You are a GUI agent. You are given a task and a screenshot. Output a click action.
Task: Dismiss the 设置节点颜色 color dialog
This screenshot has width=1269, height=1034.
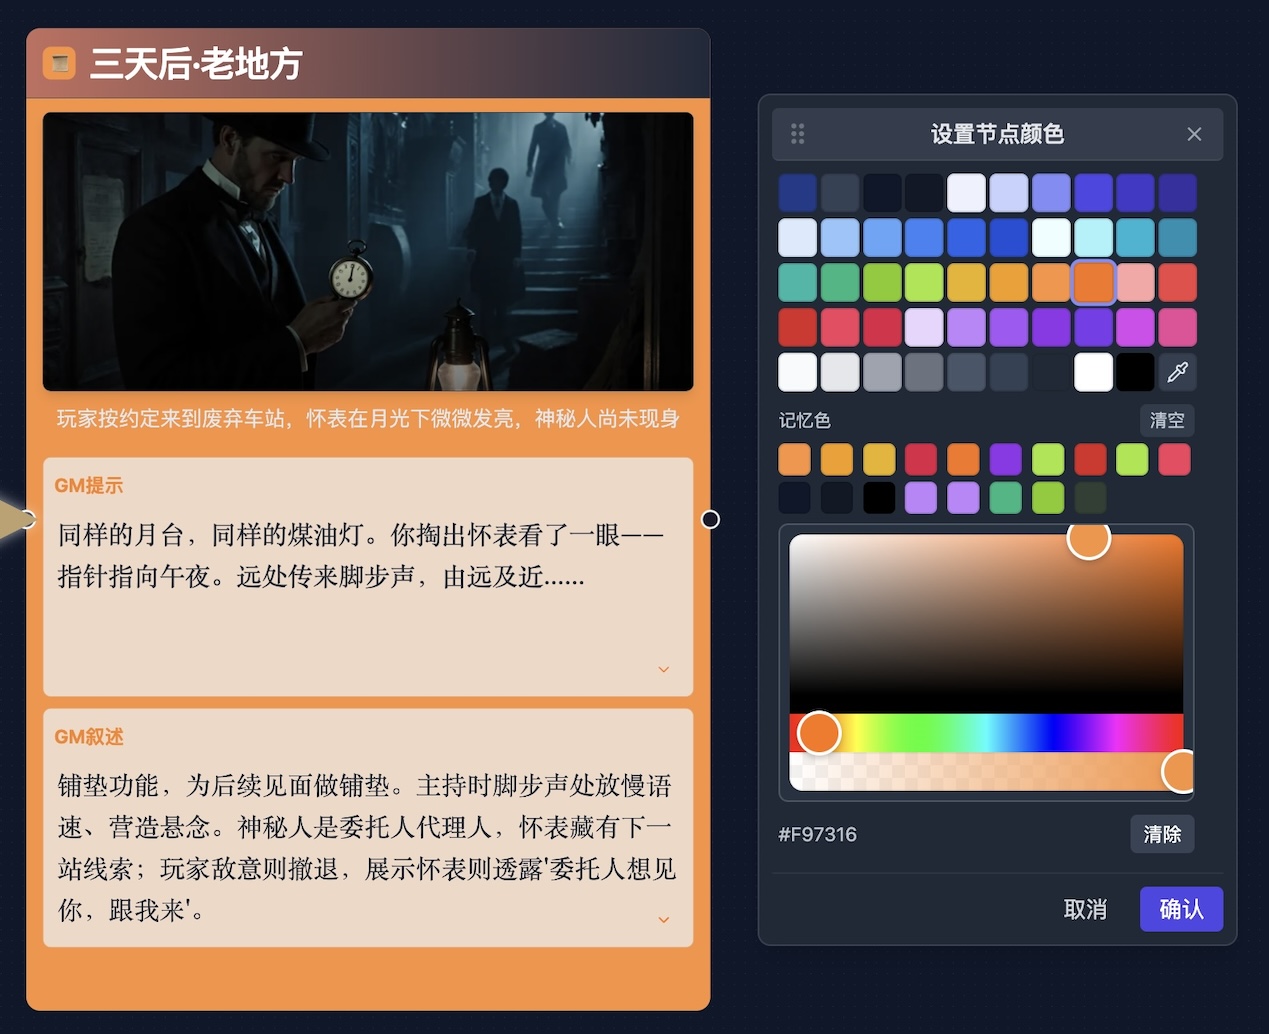[1194, 133]
